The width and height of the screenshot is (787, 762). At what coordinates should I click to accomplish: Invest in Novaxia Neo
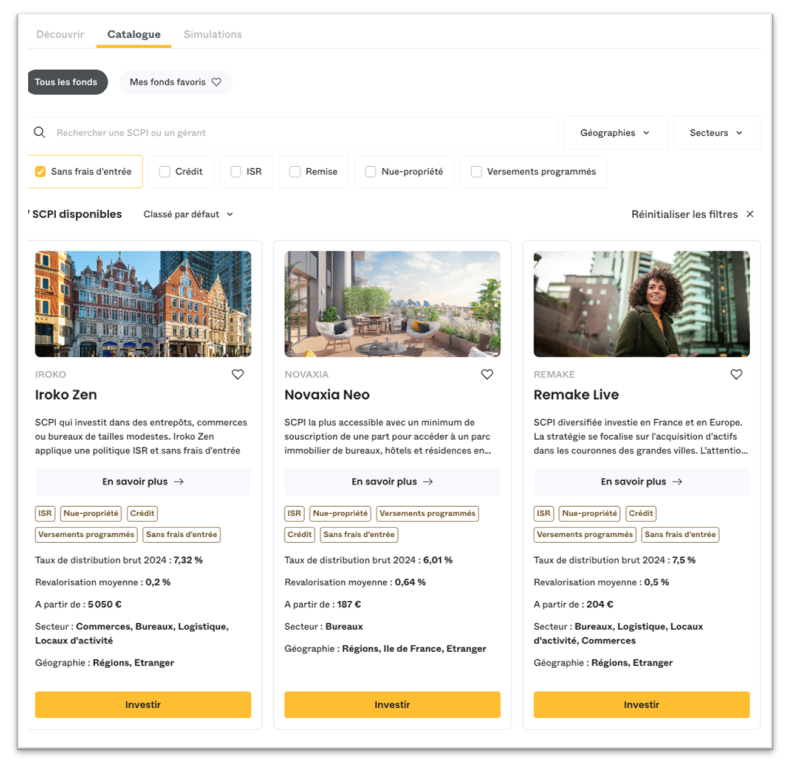click(392, 704)
